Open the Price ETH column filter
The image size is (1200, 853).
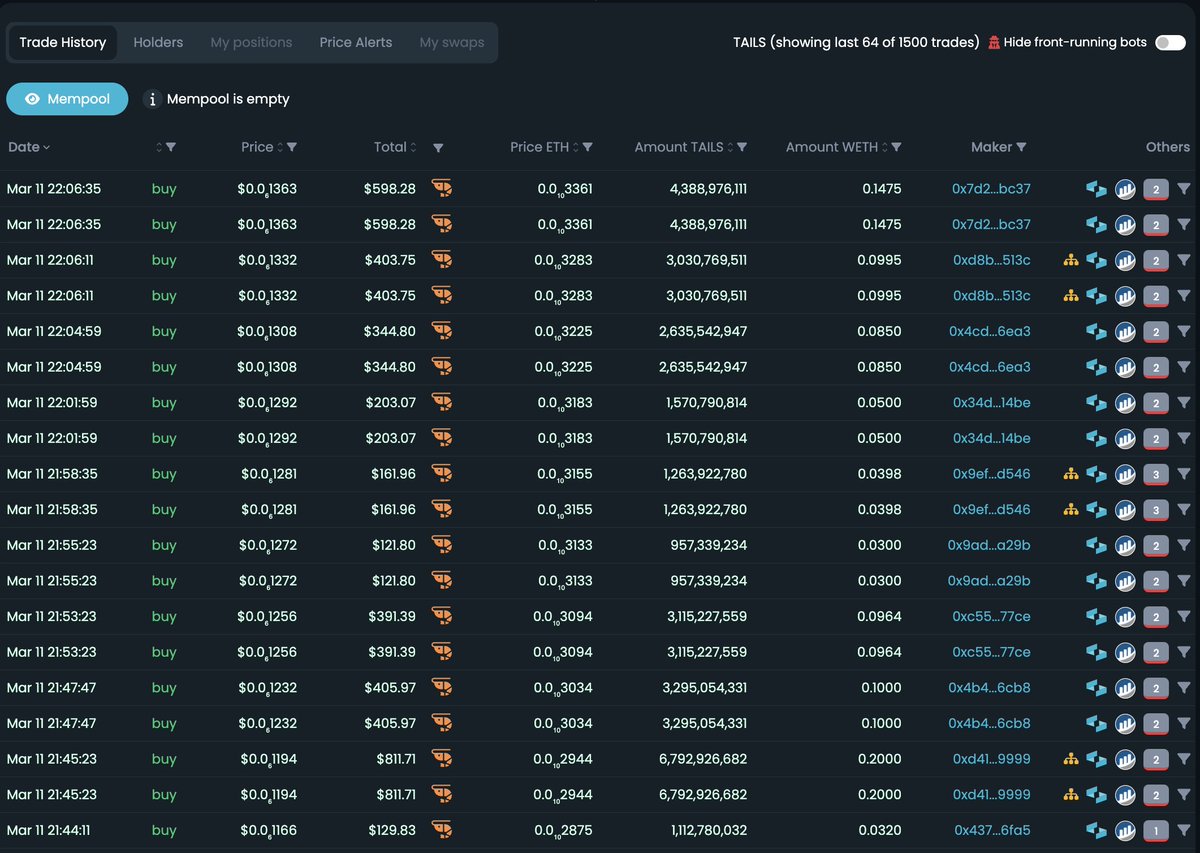click(588, 147)
